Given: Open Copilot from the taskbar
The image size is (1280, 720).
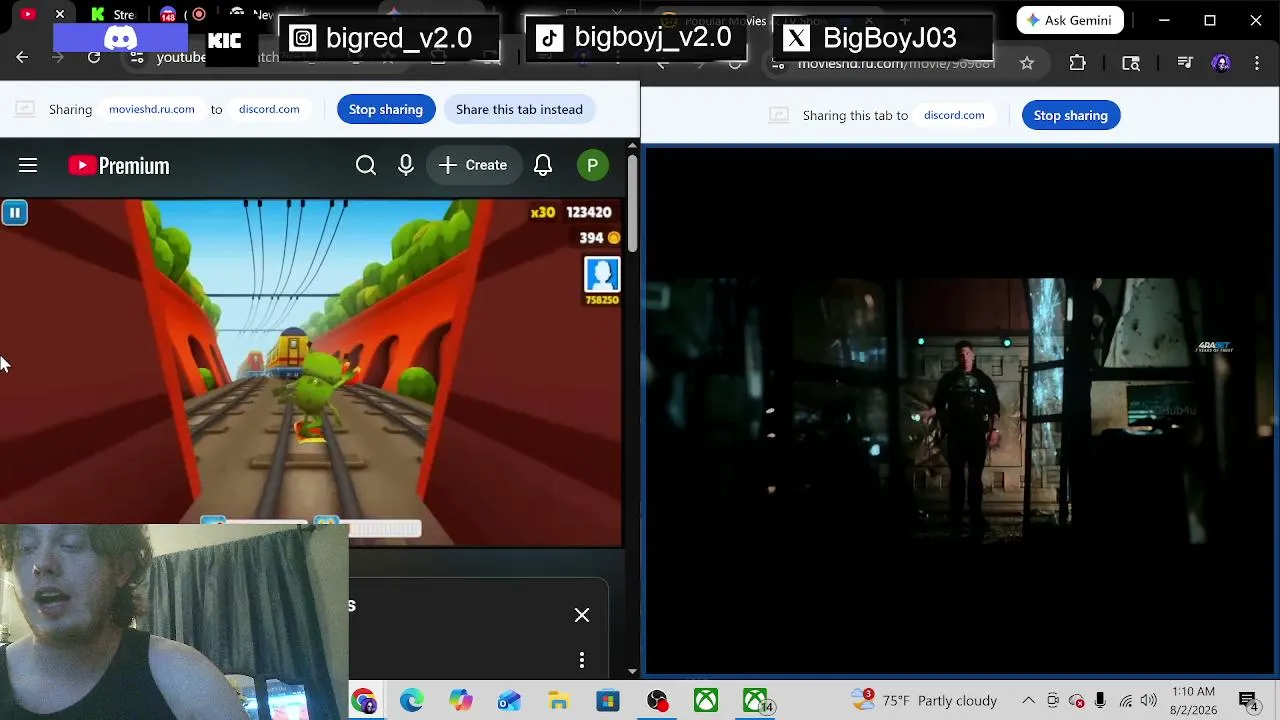Looking at the screenshot, I should pos(461,701).
